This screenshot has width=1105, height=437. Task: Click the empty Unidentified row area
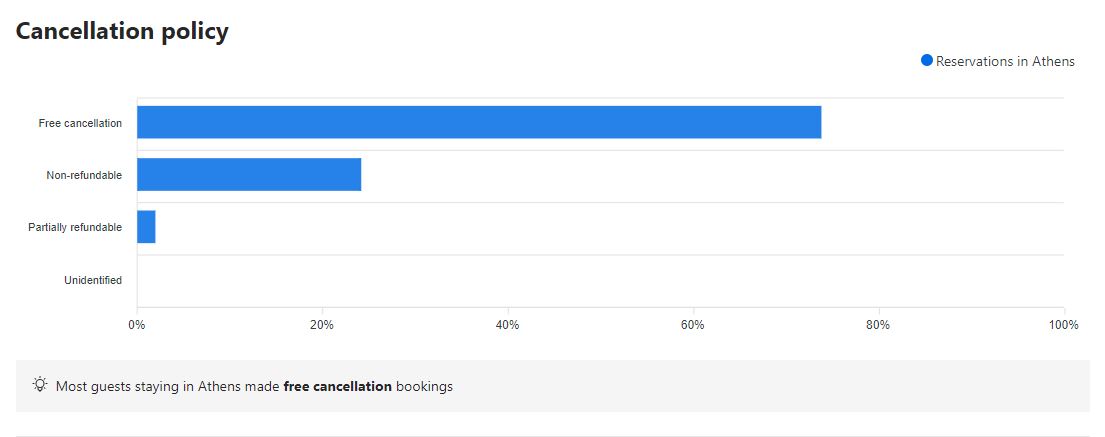pyautogui.click(x=600, y=280)
